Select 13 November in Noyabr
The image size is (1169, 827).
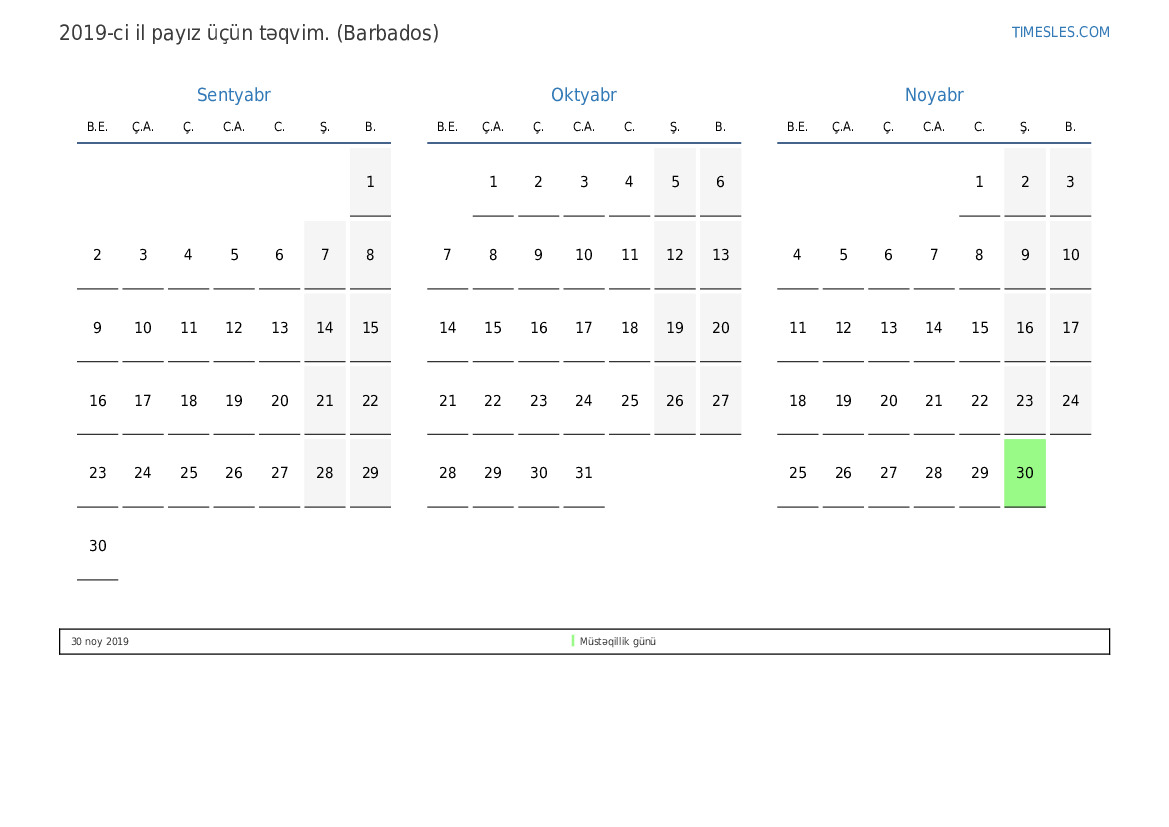[888, 328]
